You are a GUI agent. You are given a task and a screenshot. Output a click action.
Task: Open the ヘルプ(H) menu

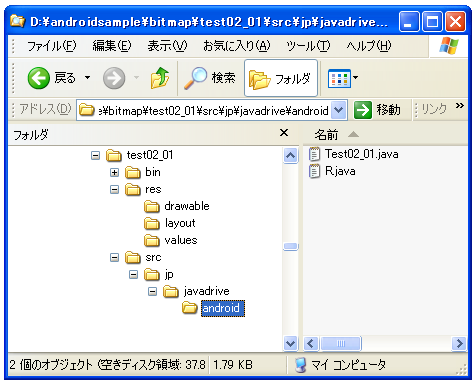tap(369, 46)
